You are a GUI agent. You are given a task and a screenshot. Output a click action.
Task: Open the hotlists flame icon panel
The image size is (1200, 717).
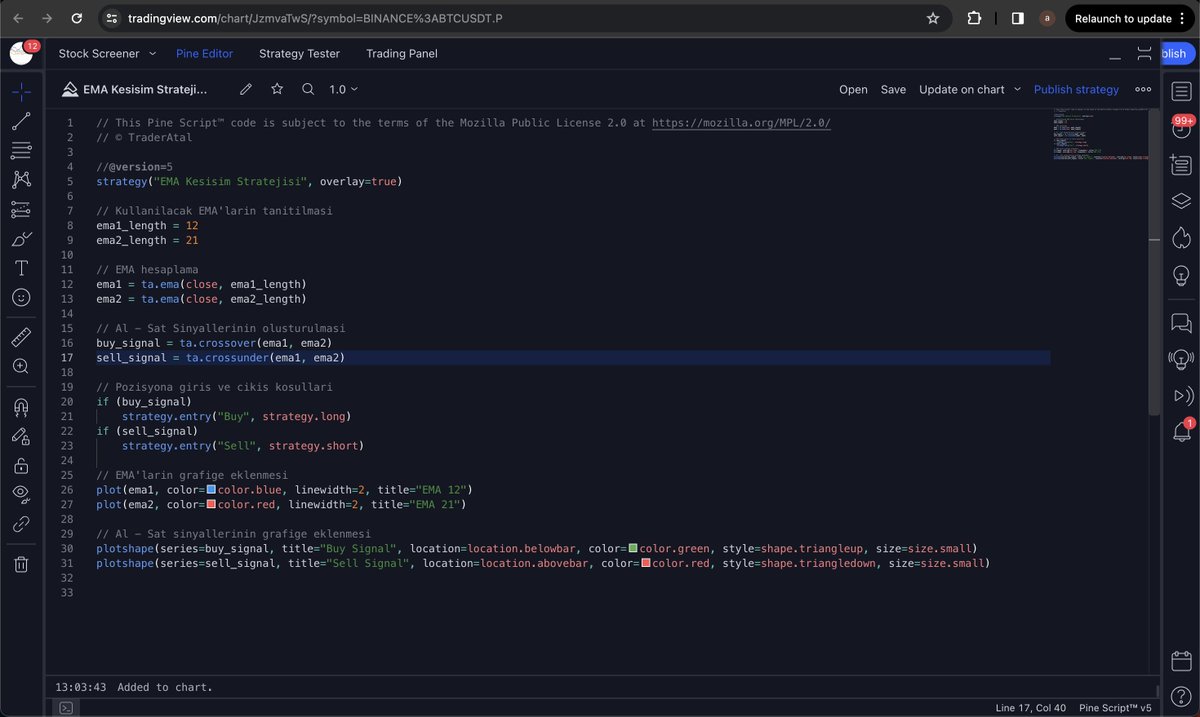point(1181,238)
